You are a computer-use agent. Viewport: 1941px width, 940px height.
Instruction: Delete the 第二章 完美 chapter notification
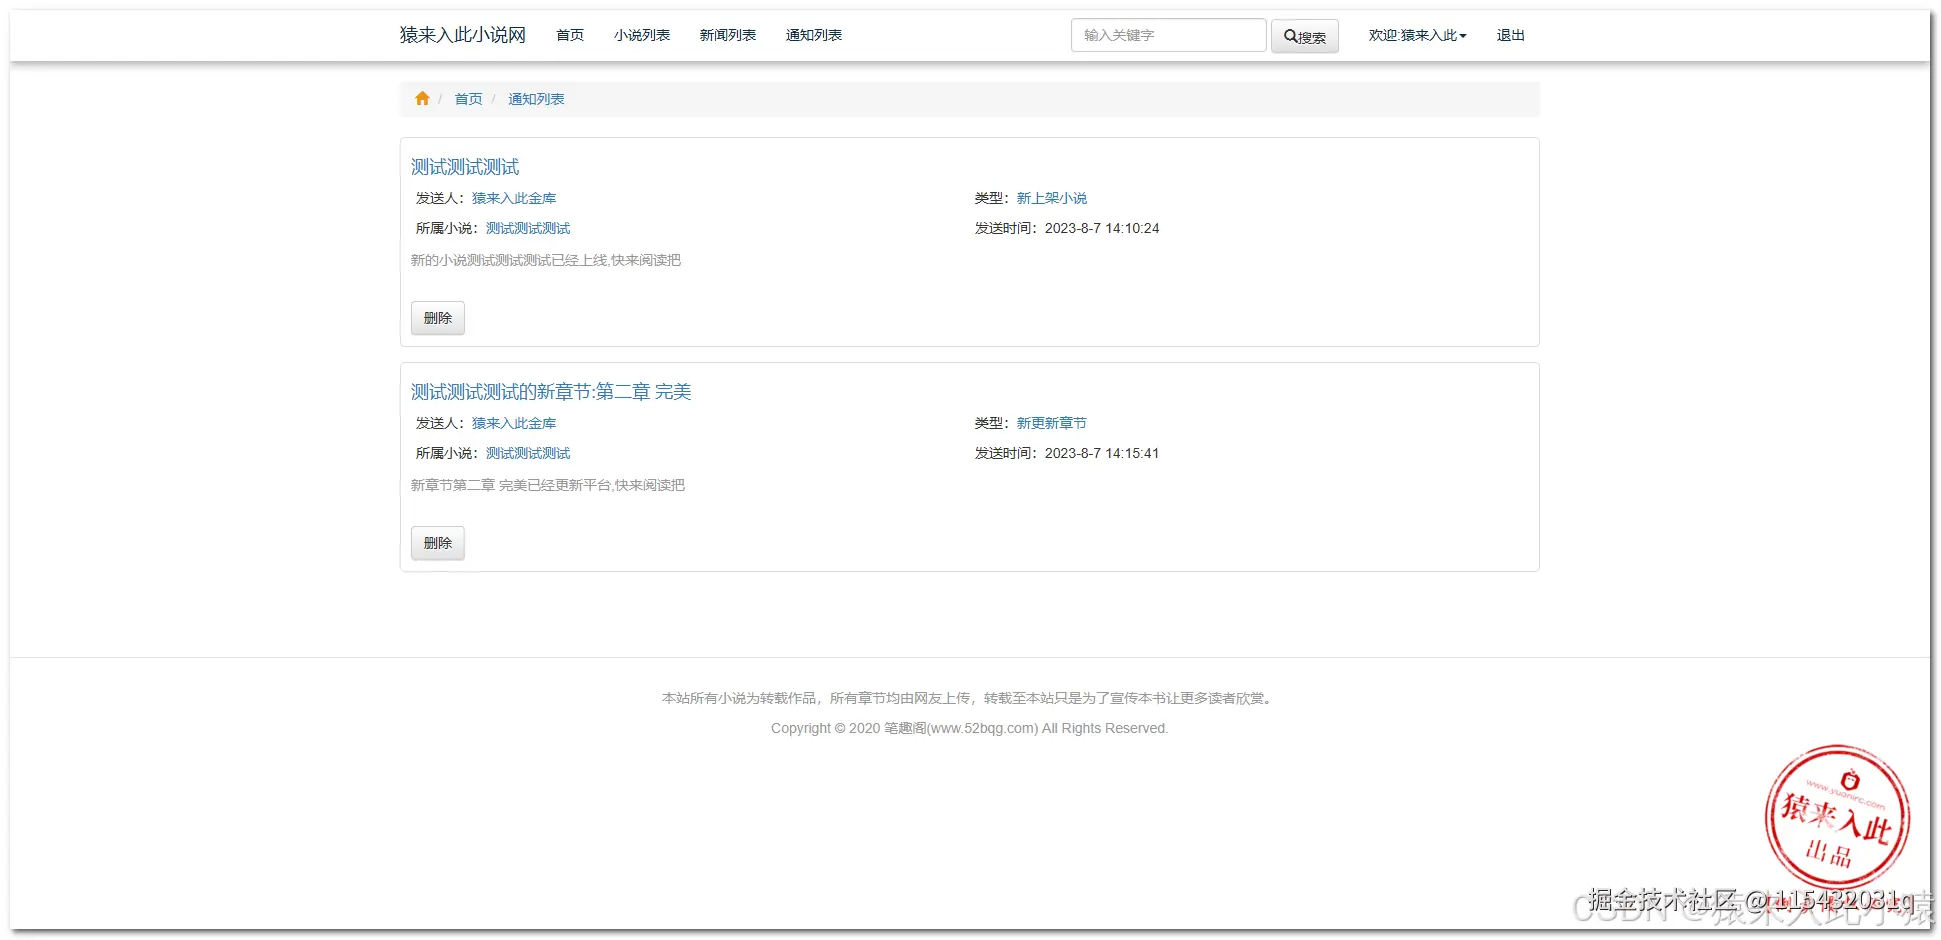pos(438,543)
